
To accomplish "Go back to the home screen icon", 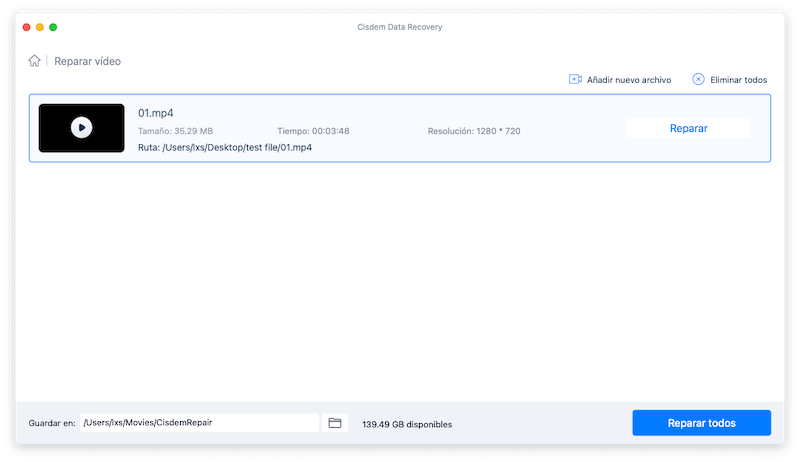I will (x=34, y=61).
